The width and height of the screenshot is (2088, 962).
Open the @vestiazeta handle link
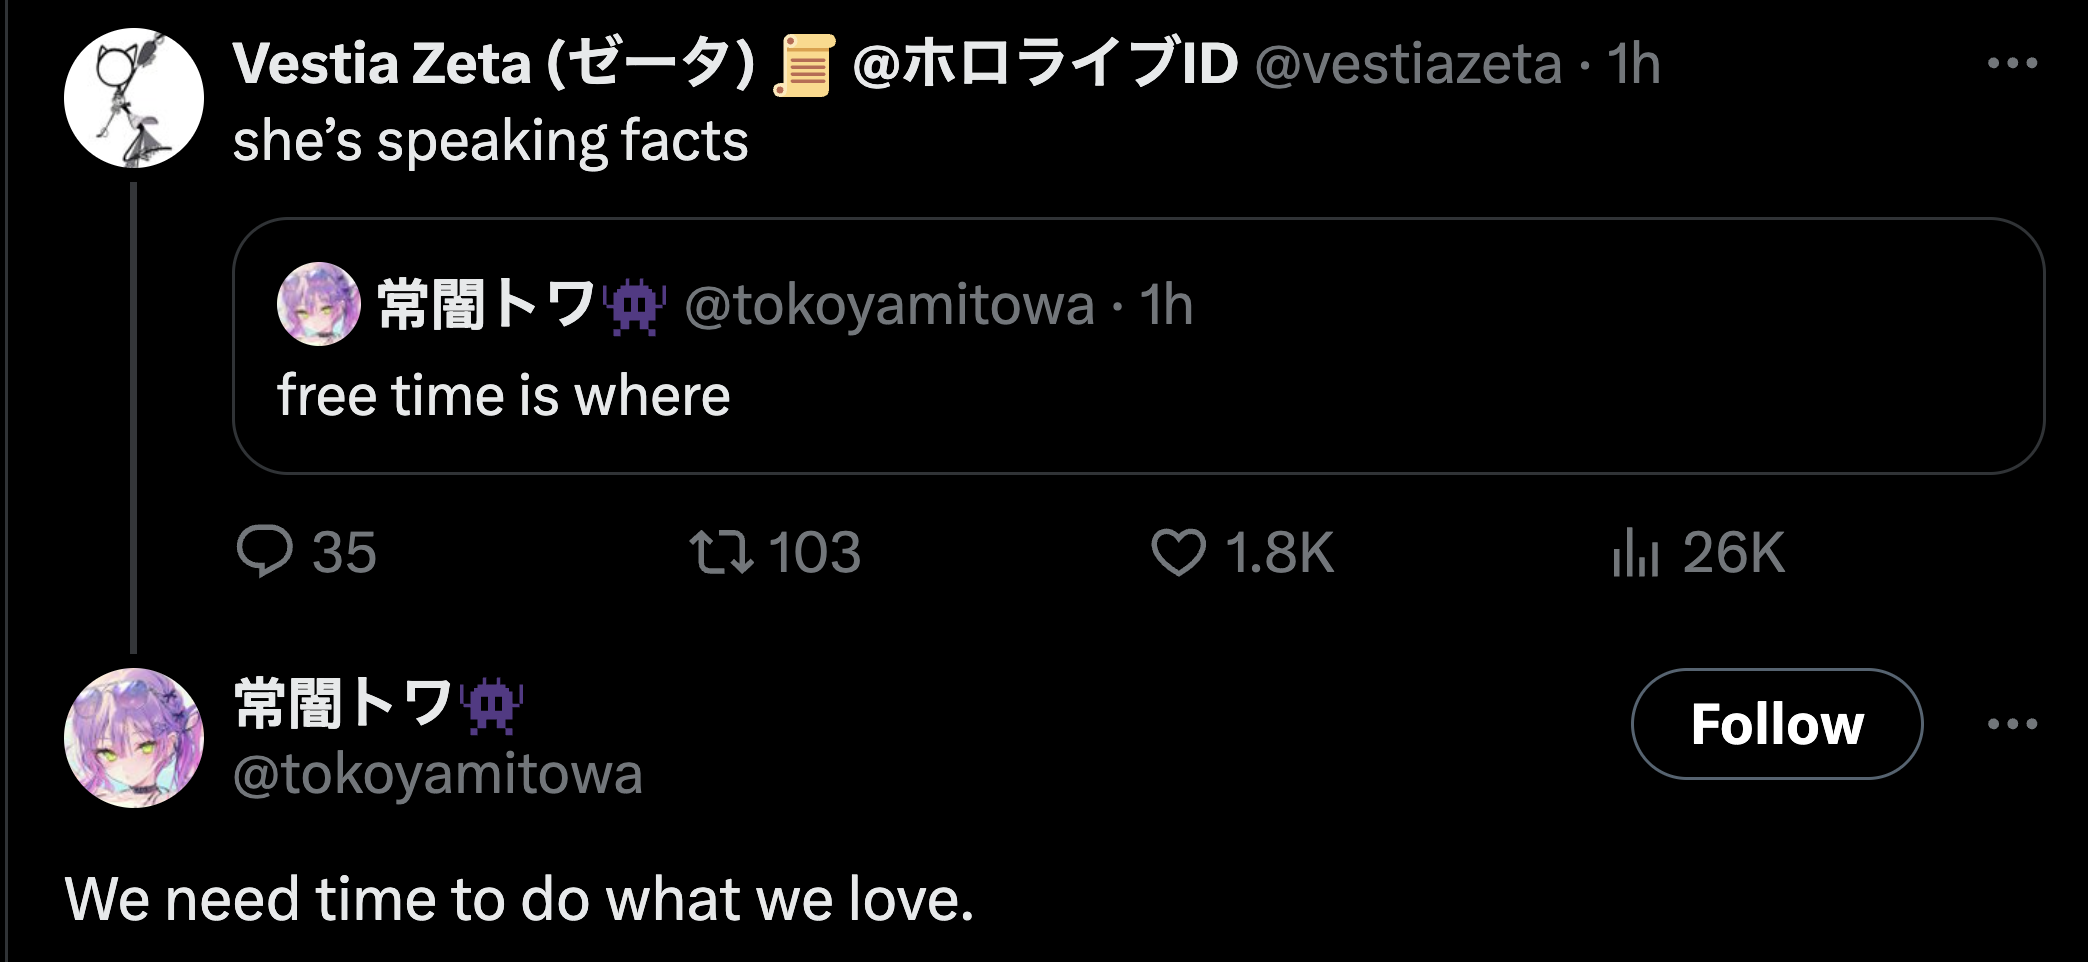[x=1407, y=65]
